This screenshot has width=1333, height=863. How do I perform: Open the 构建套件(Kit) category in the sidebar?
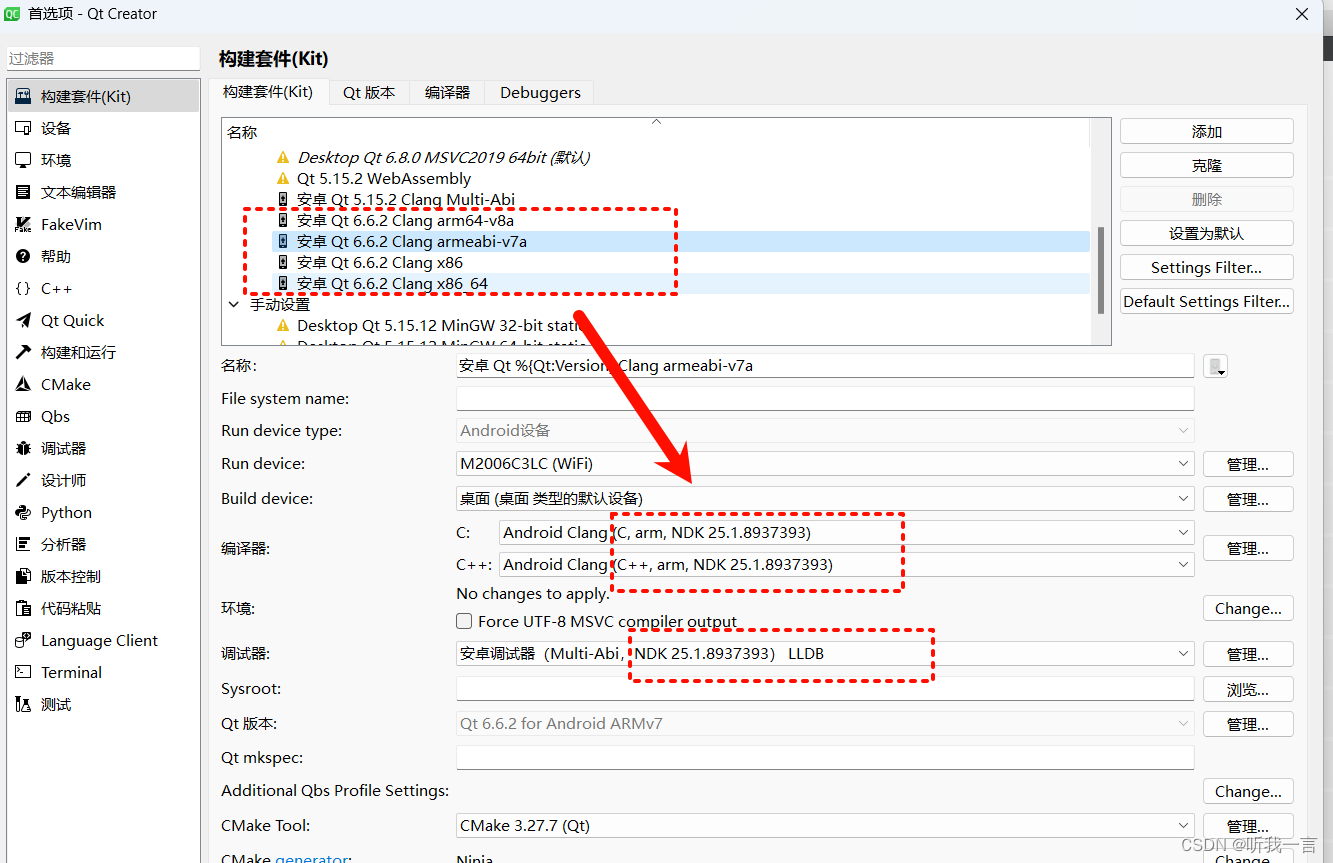click(x=103, y=96)
